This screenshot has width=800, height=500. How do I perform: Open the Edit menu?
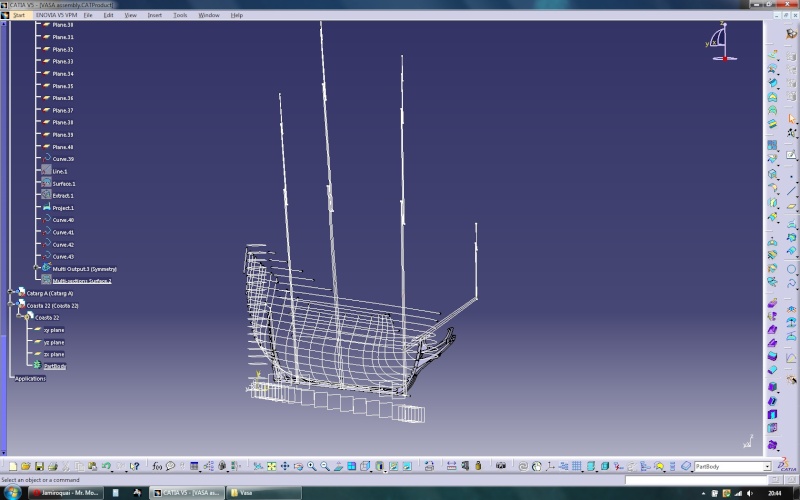[109, 15]
